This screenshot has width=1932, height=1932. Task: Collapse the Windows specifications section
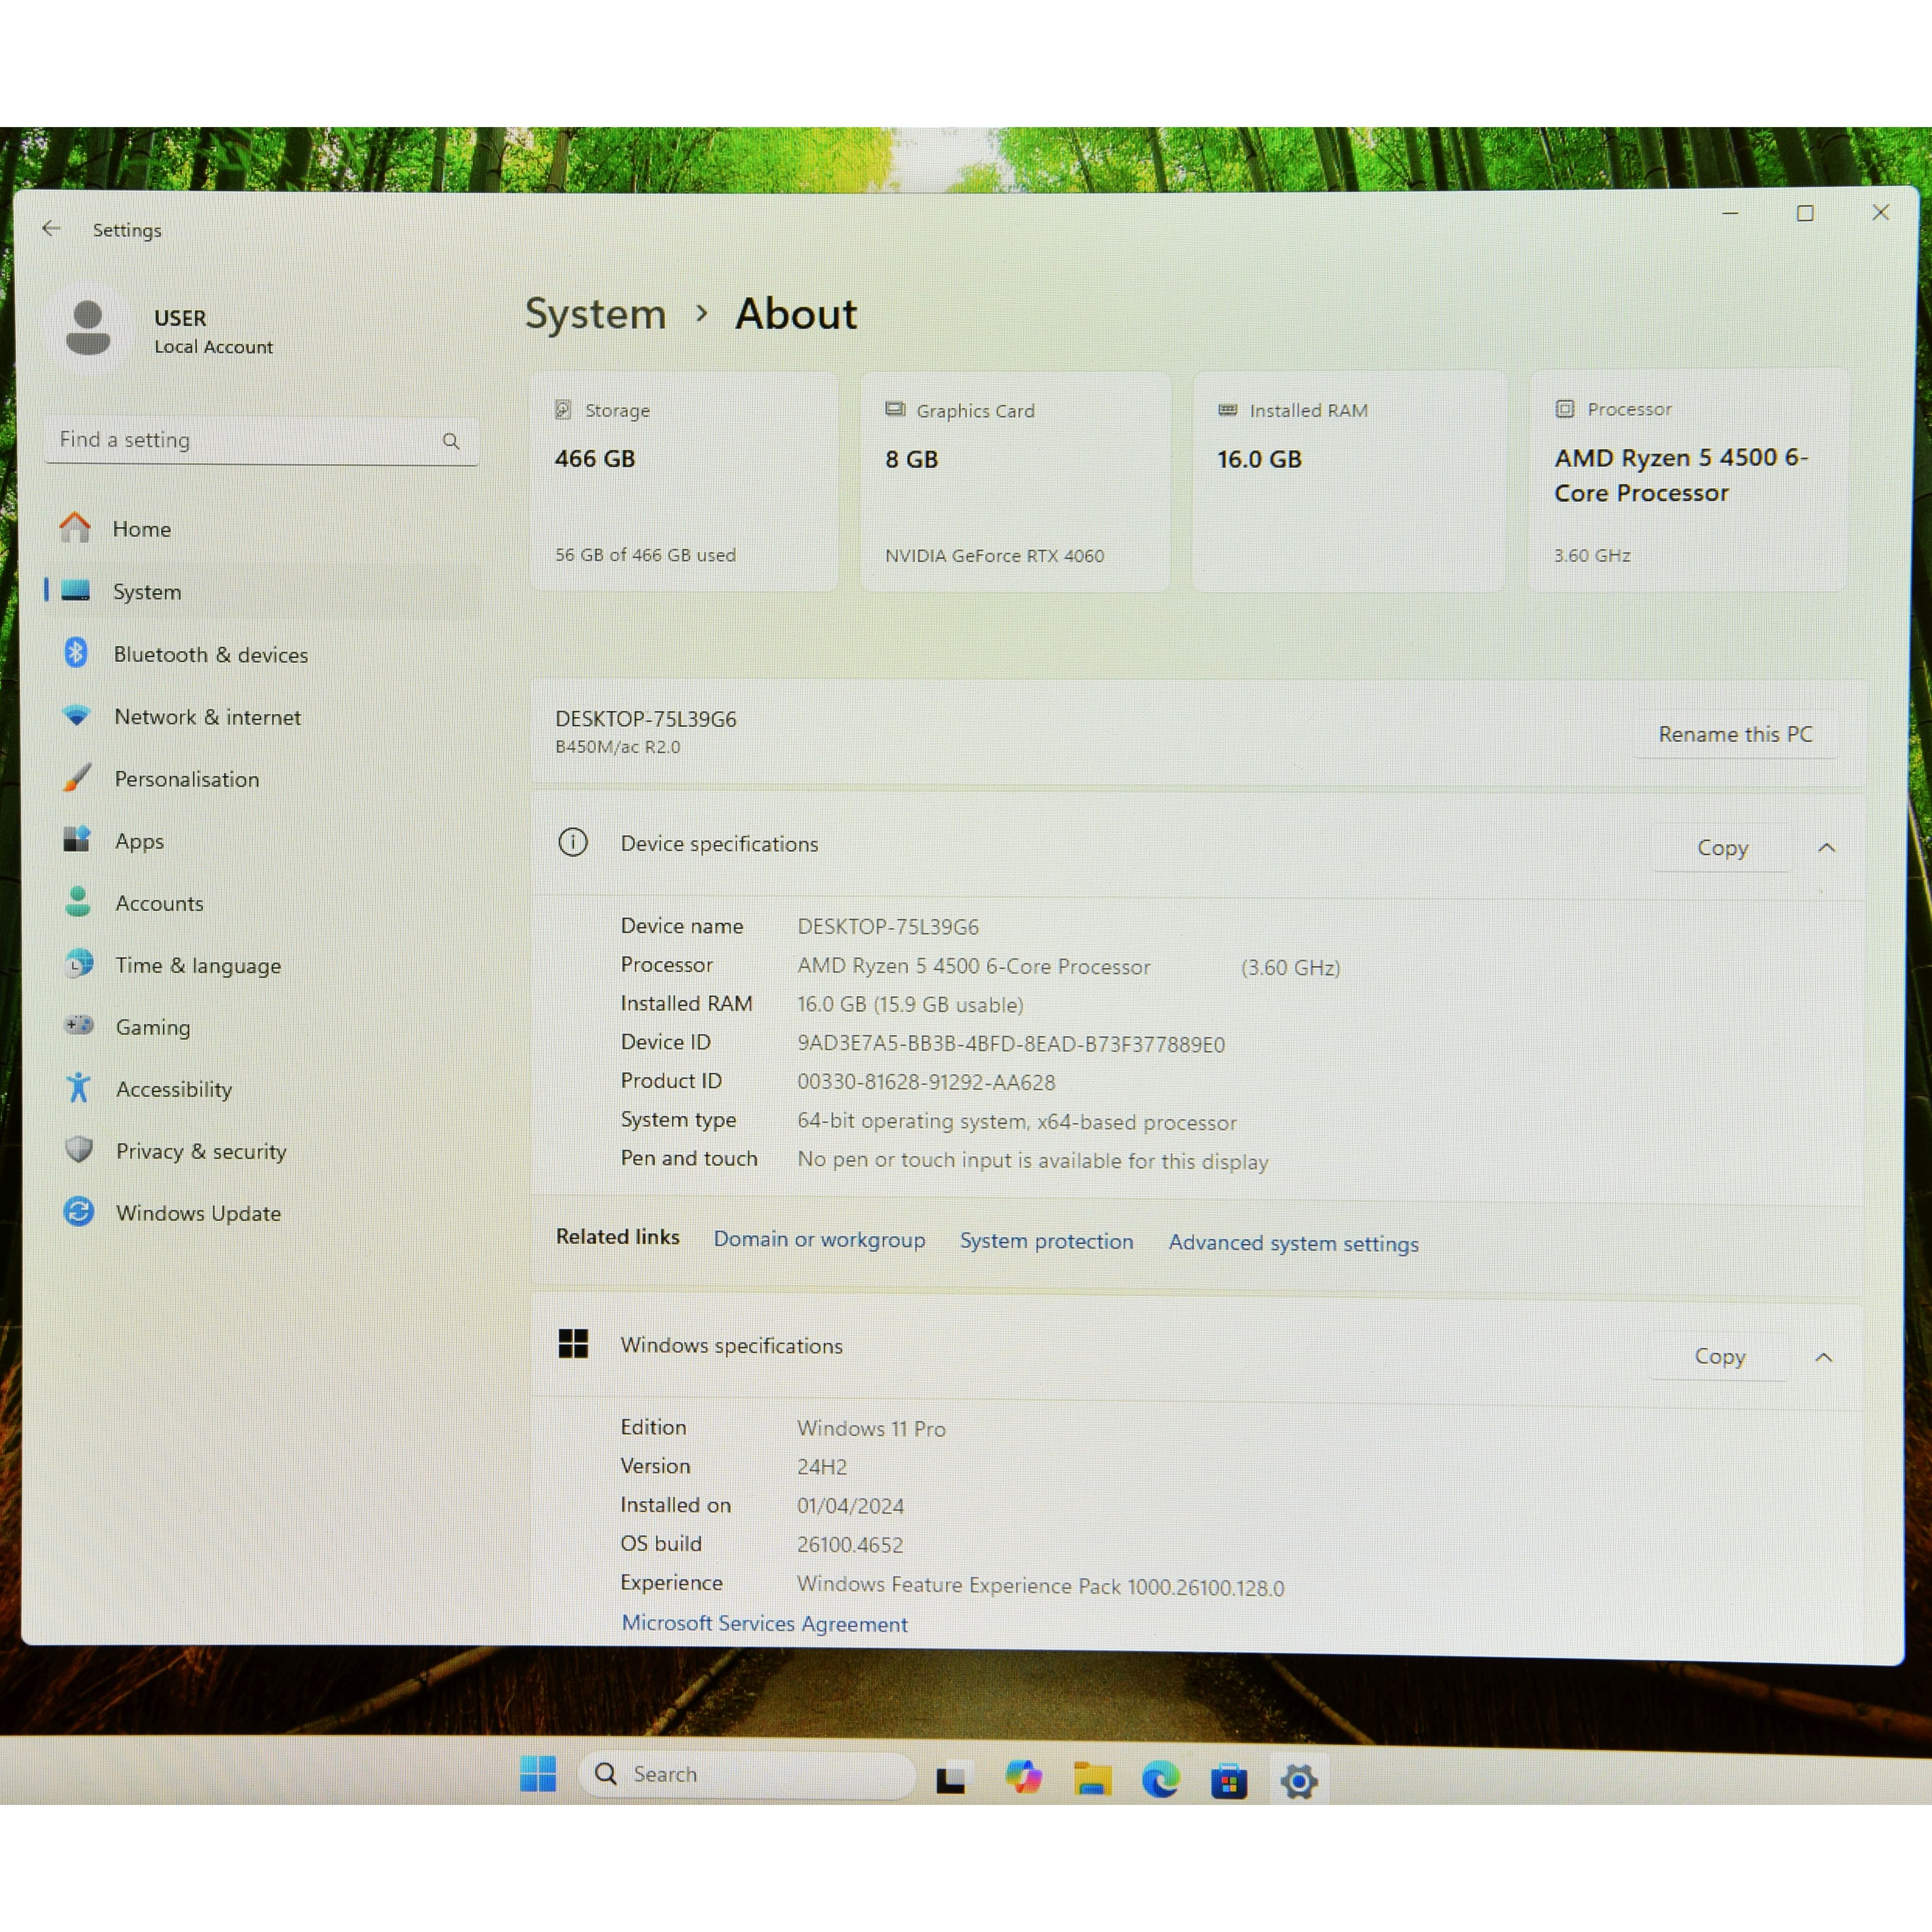pos(1823,1357)
